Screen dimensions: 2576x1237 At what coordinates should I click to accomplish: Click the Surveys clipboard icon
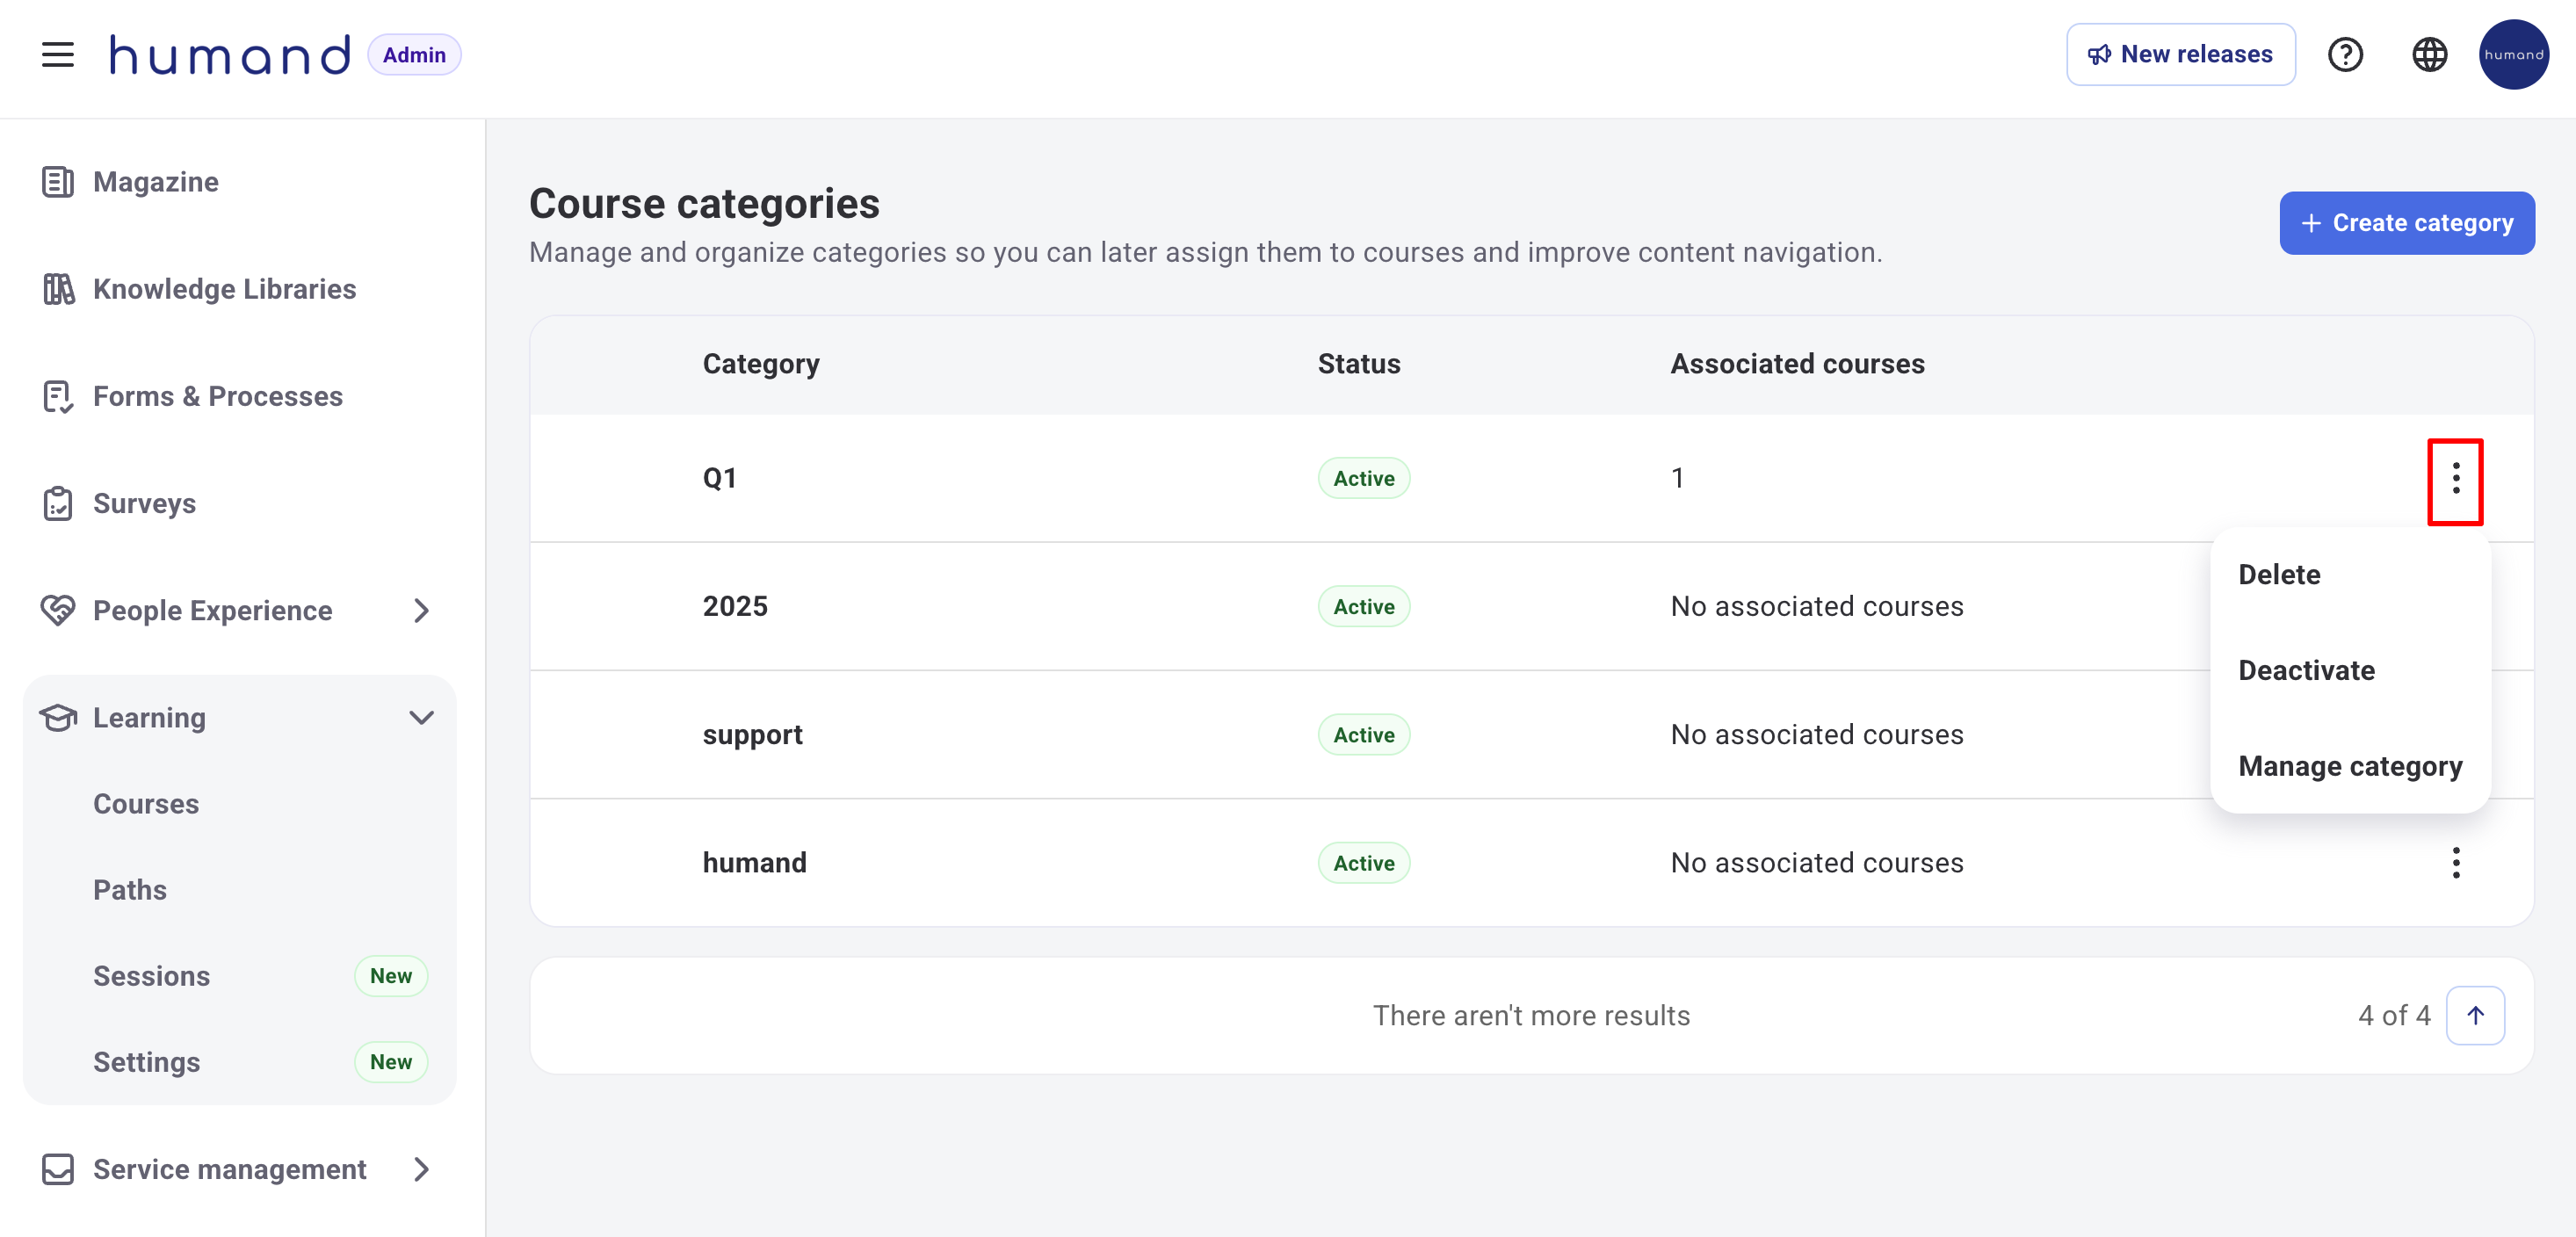click(58, 503)
